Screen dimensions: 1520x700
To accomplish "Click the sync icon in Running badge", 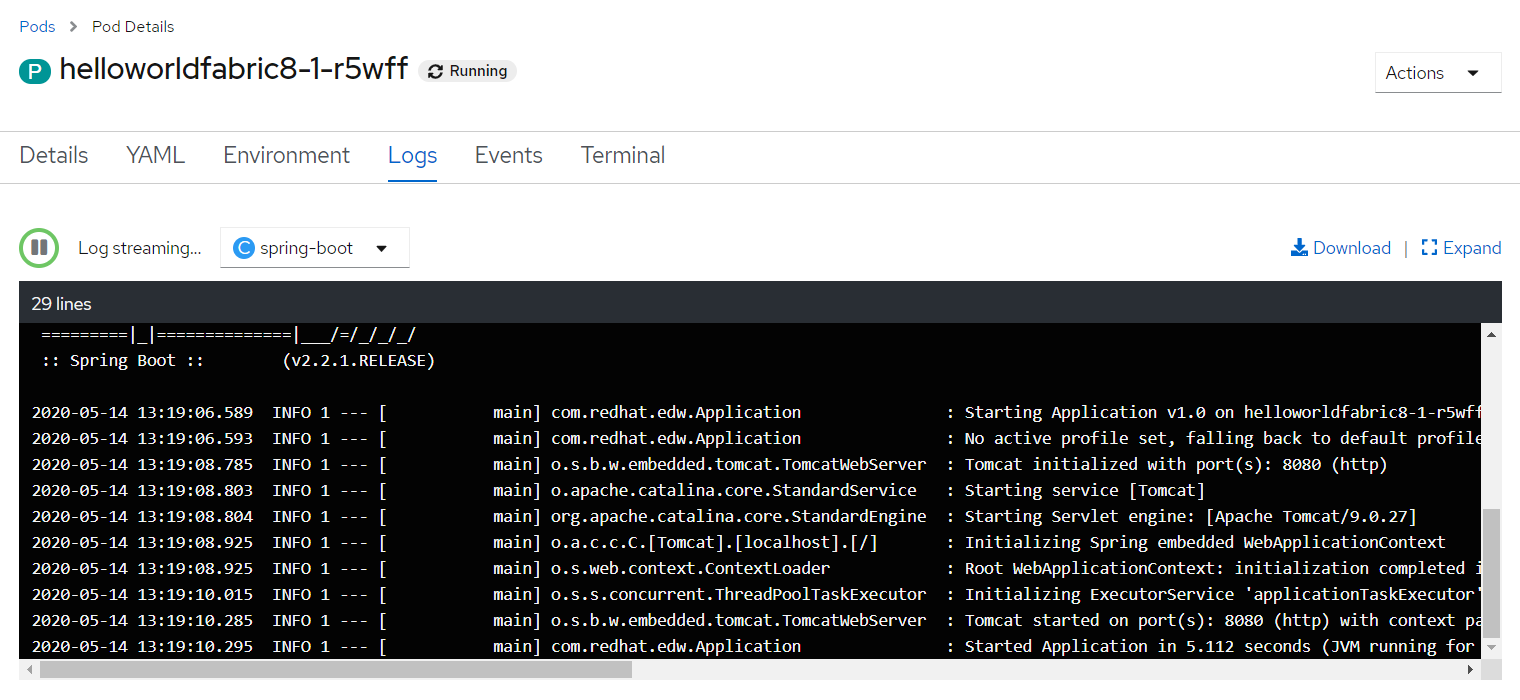I will (x=434, y=70).
